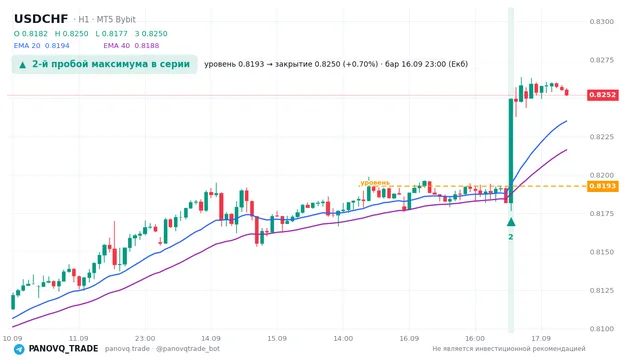Image resolution: width=640 pixels, height=360 pixels.
Task: Click the orange 'уровень' label on the chart
Action: [x=375, y=182]
